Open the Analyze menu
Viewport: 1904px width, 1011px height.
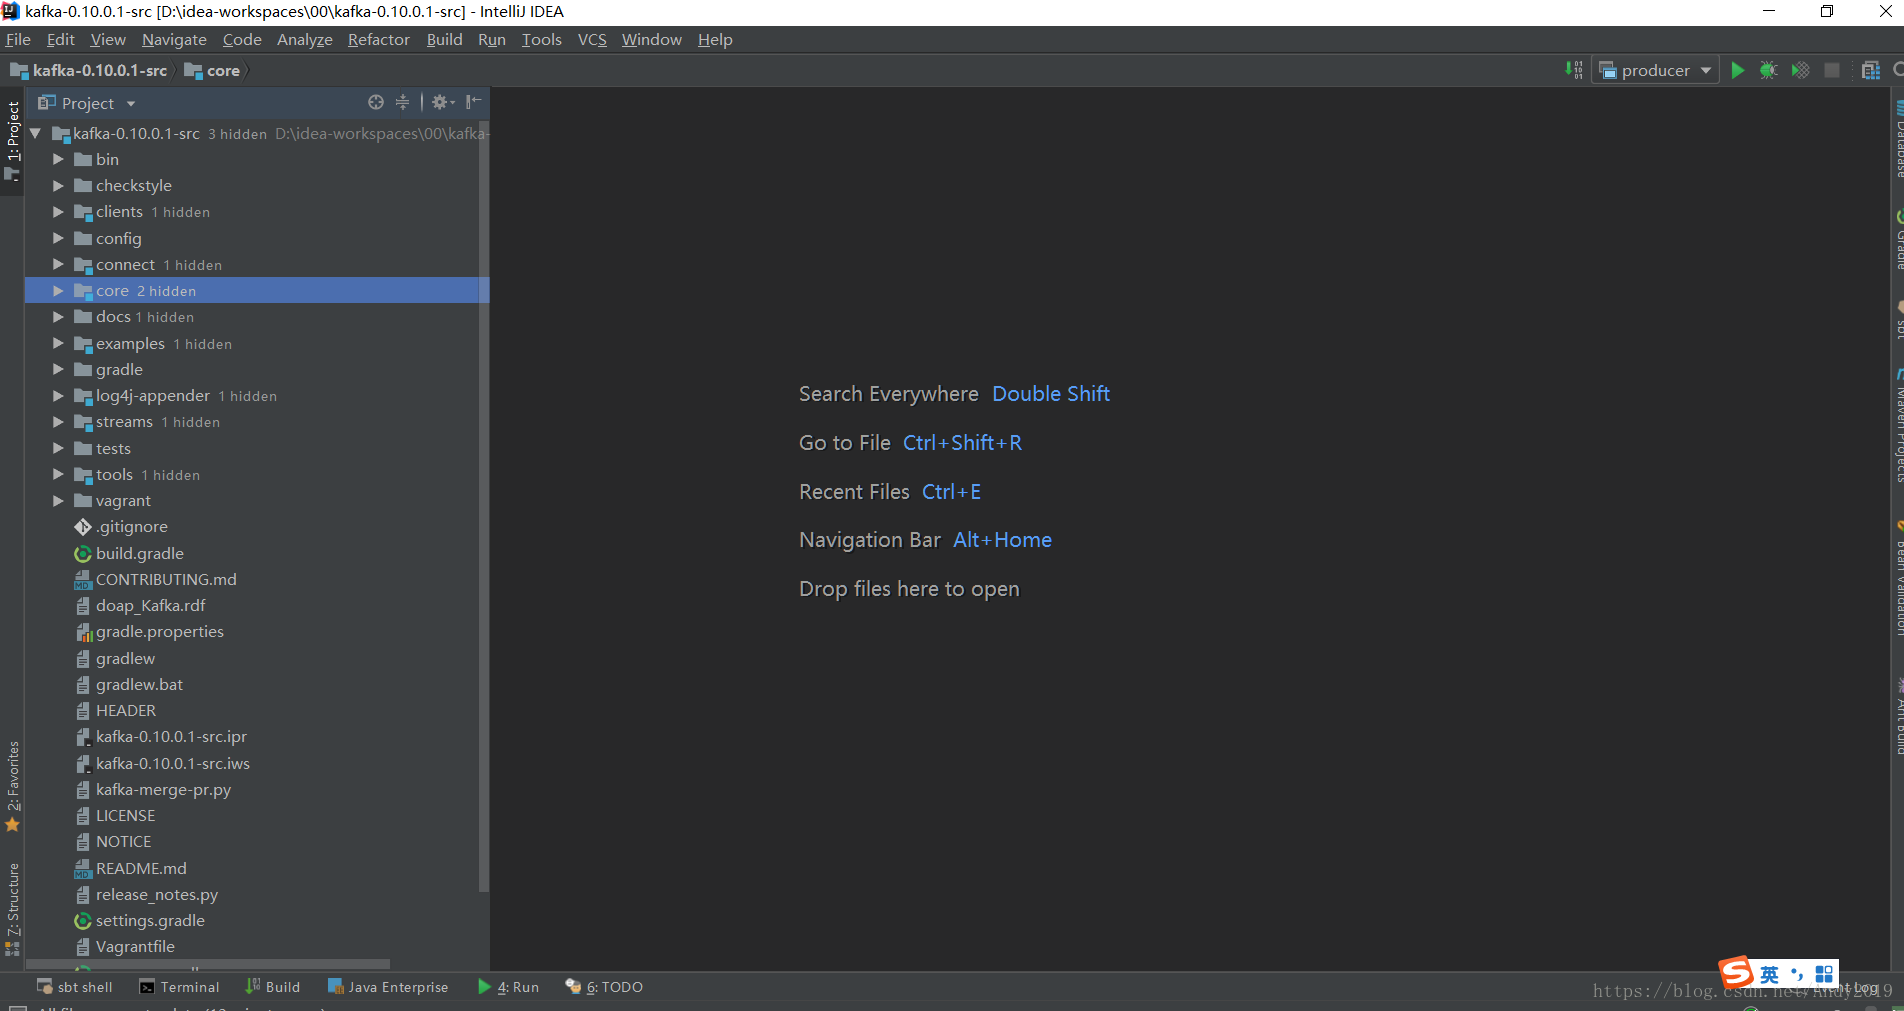tap(305, 39)
